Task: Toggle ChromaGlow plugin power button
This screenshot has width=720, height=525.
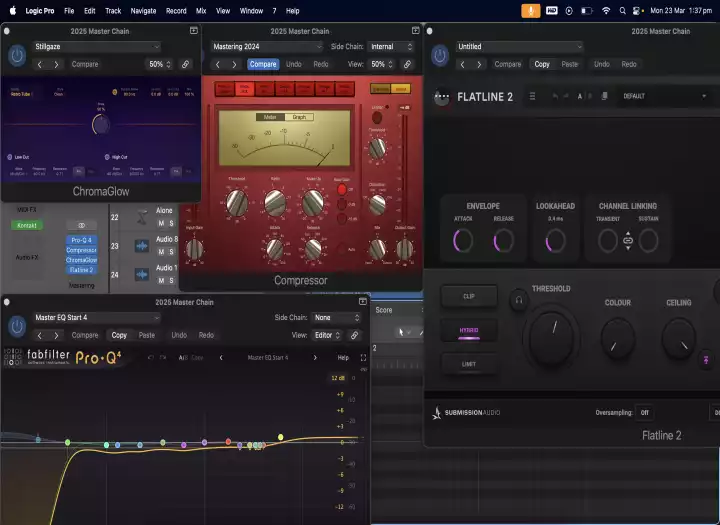Action: 17,56
